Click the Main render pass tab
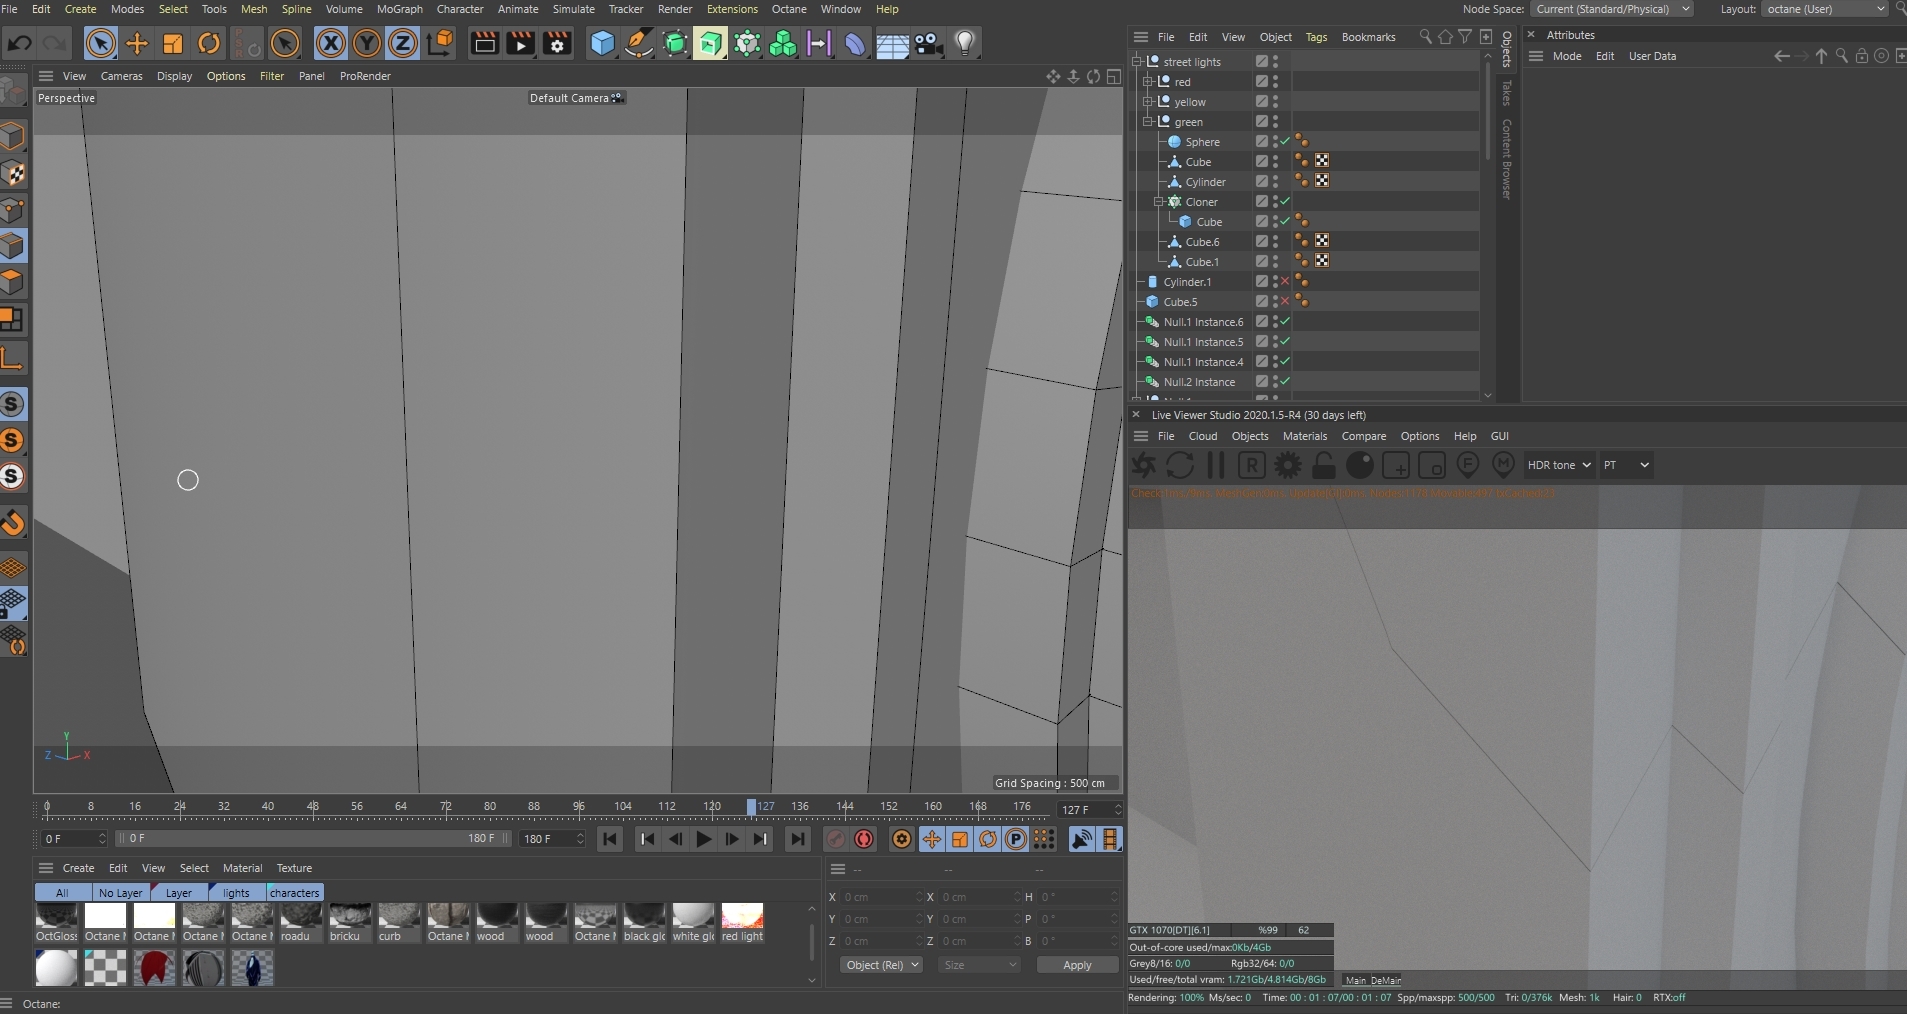This screenshot has height=1014, width=1907. coord(1355,980)
